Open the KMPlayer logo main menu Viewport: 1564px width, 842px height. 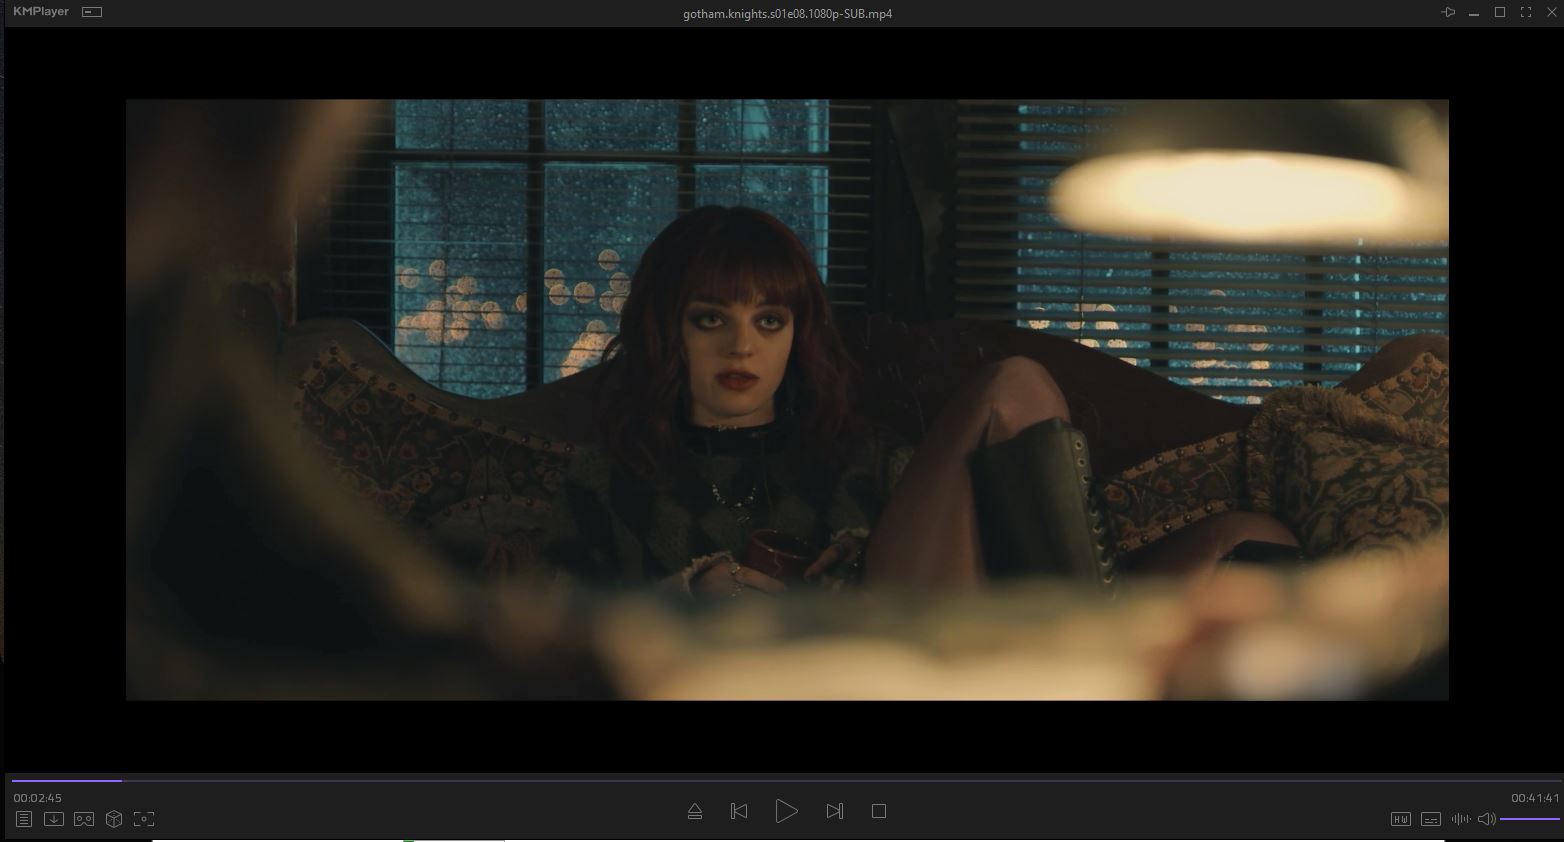tap(41, 12)
